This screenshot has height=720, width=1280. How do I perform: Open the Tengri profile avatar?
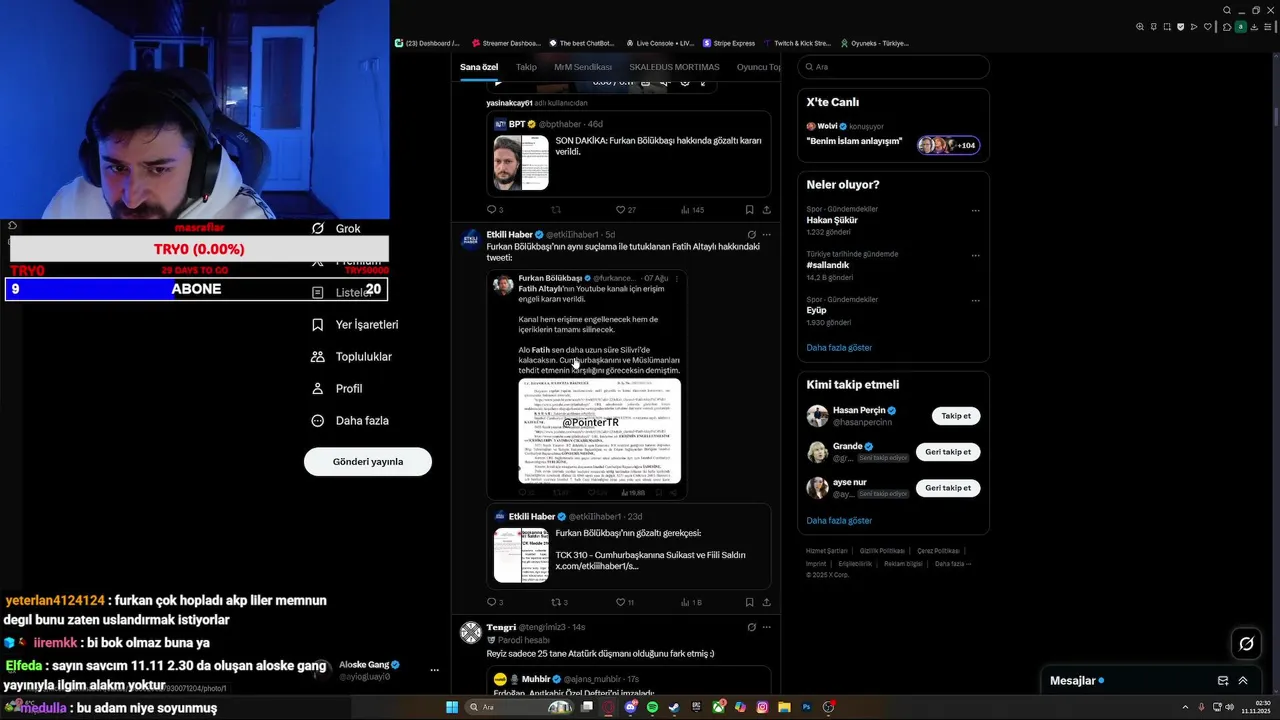[470, 632]
